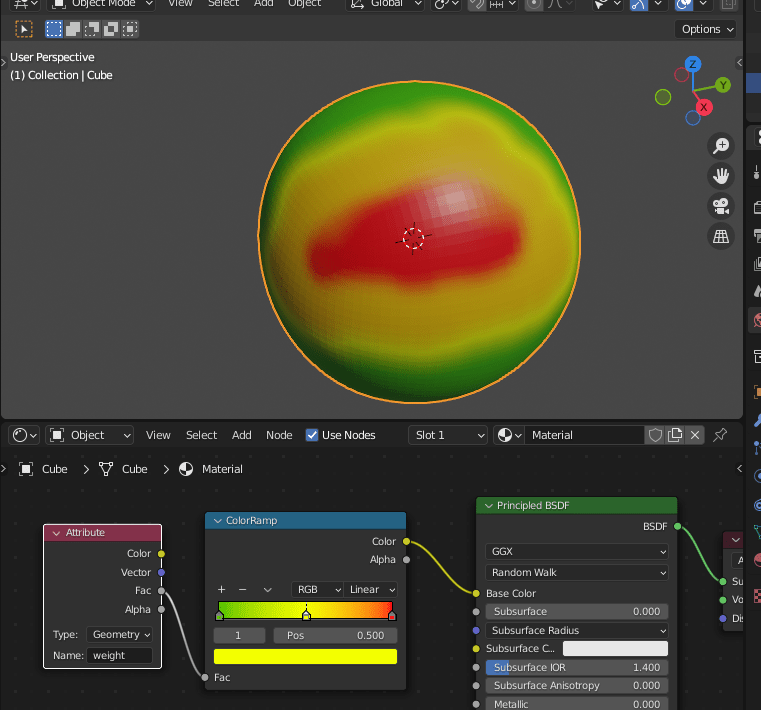This screenshot has height=710, width=761.
Task: Choose the Set New Selection mode icon
Action: [x=54, y=29]
